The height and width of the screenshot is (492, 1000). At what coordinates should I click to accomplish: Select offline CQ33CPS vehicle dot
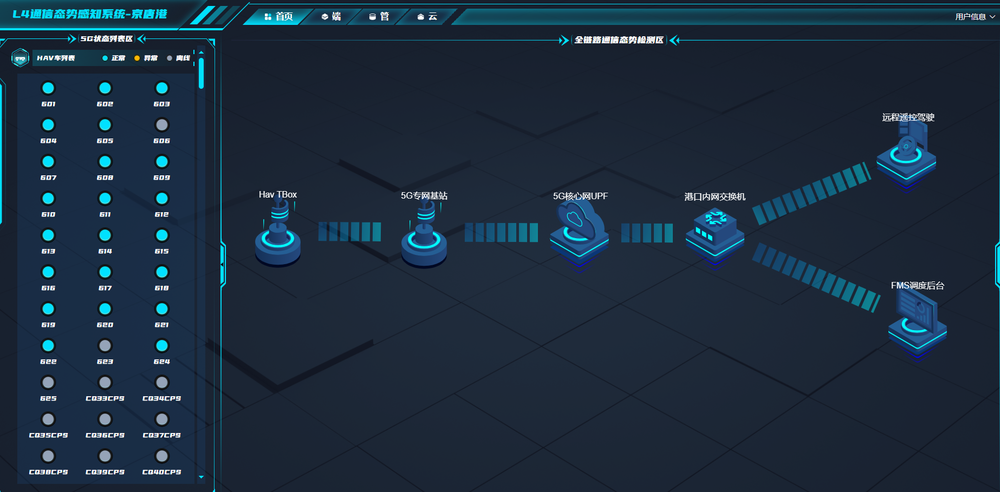click(x=105, y=382)
